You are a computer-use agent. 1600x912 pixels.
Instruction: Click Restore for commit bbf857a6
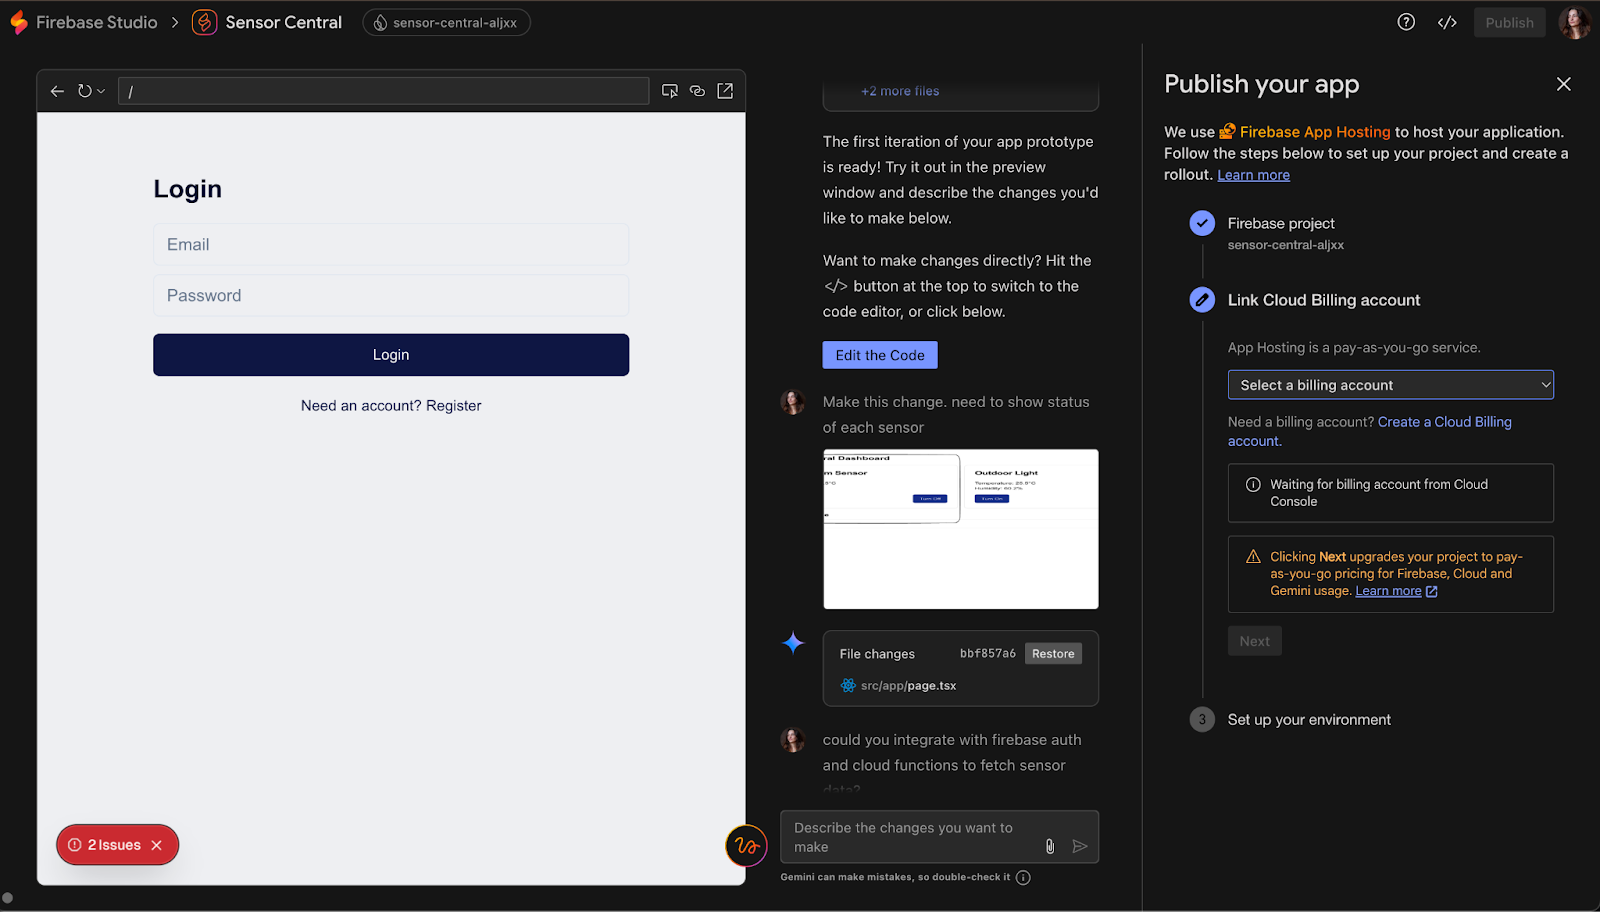point(1053,654)
